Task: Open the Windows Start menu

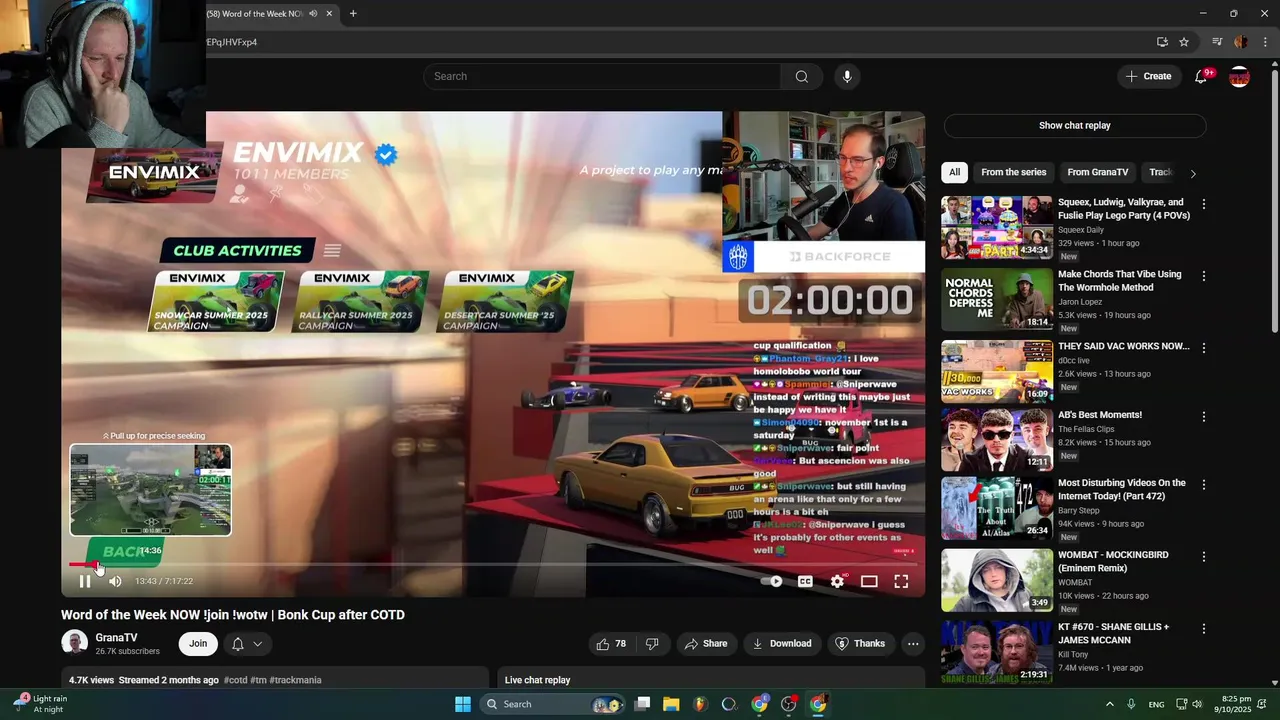Action: click(463, 704)
